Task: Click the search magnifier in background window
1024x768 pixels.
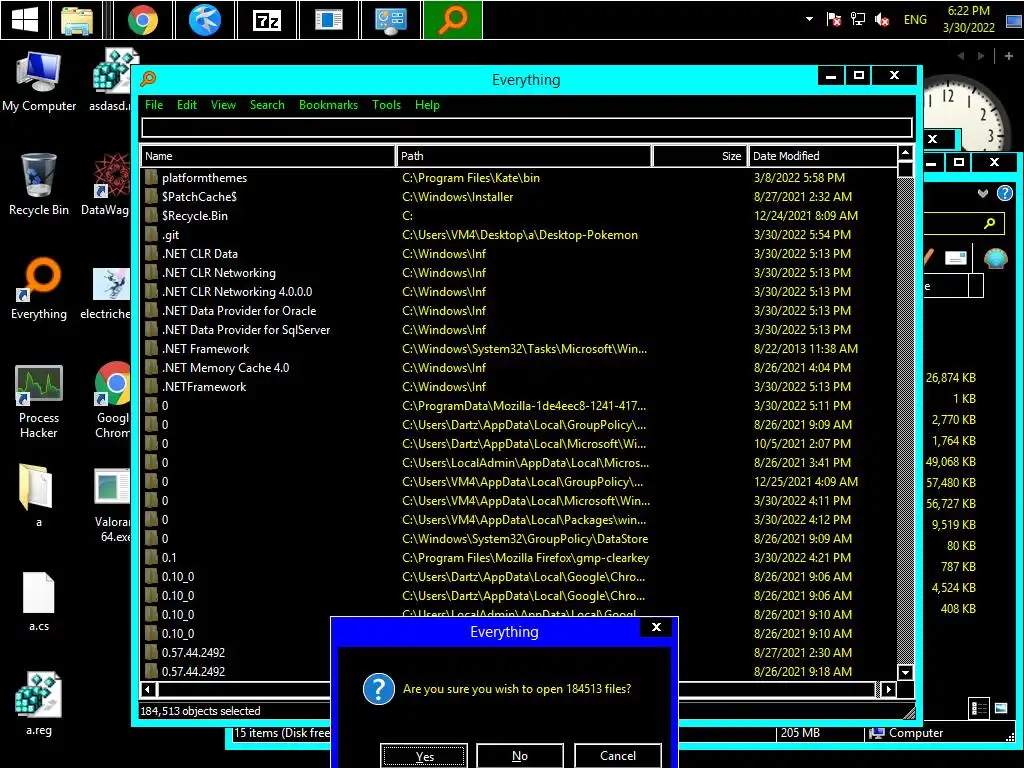Action: coord(990,223)
